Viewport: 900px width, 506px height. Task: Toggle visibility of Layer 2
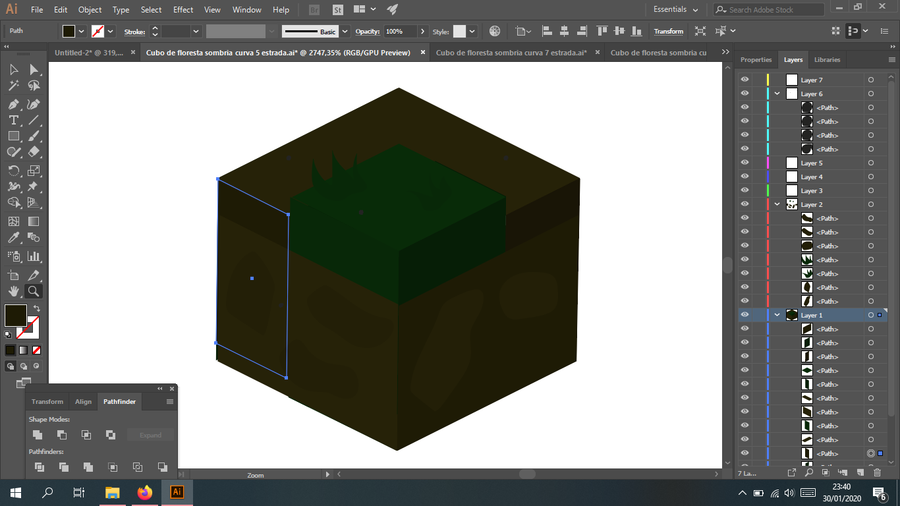(x=744, y=204)
